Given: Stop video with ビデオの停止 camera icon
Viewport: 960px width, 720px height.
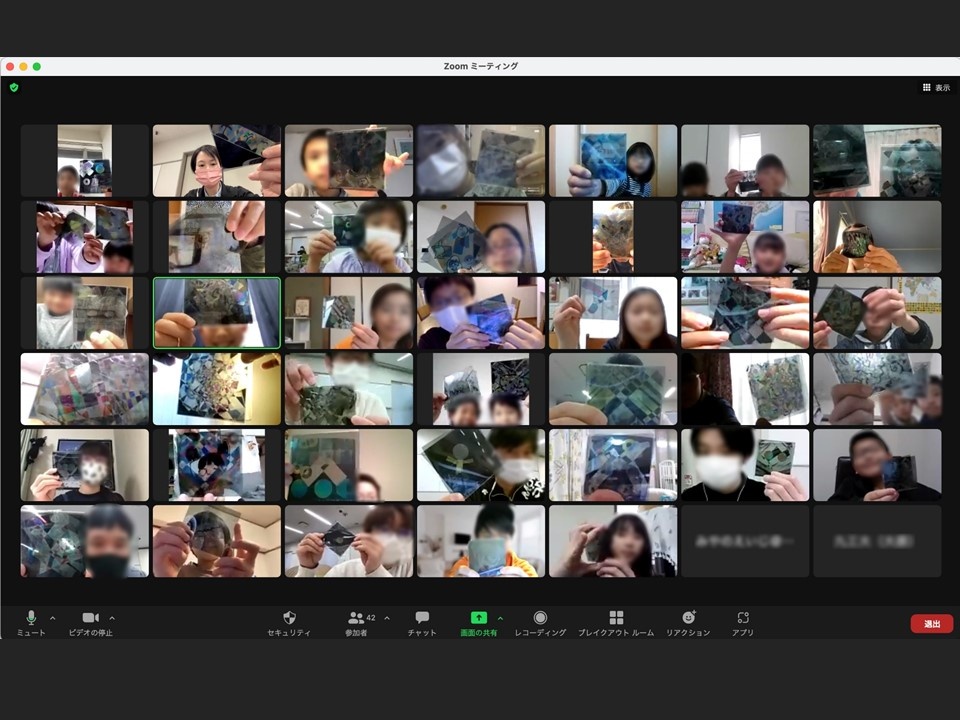Looking at the screenshot, I should [90, 618].
